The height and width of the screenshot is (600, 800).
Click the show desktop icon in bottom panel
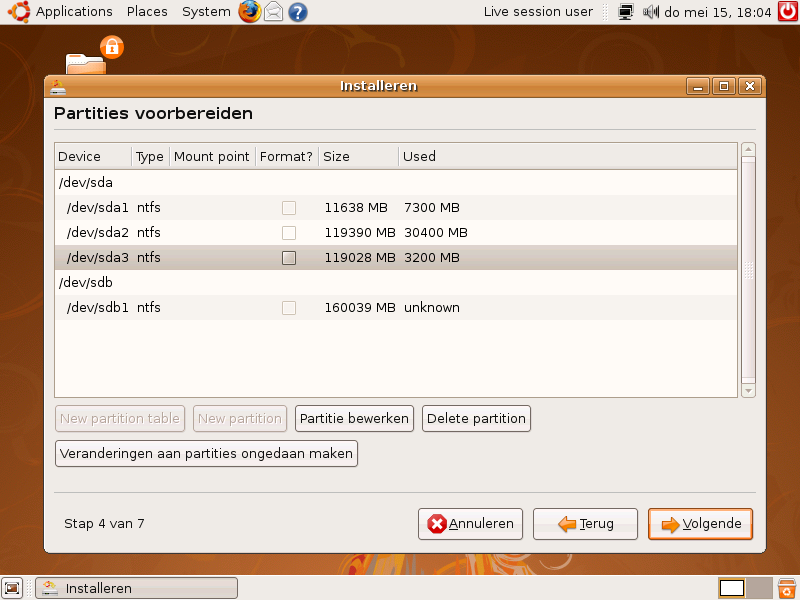click(x=12, y=588)
